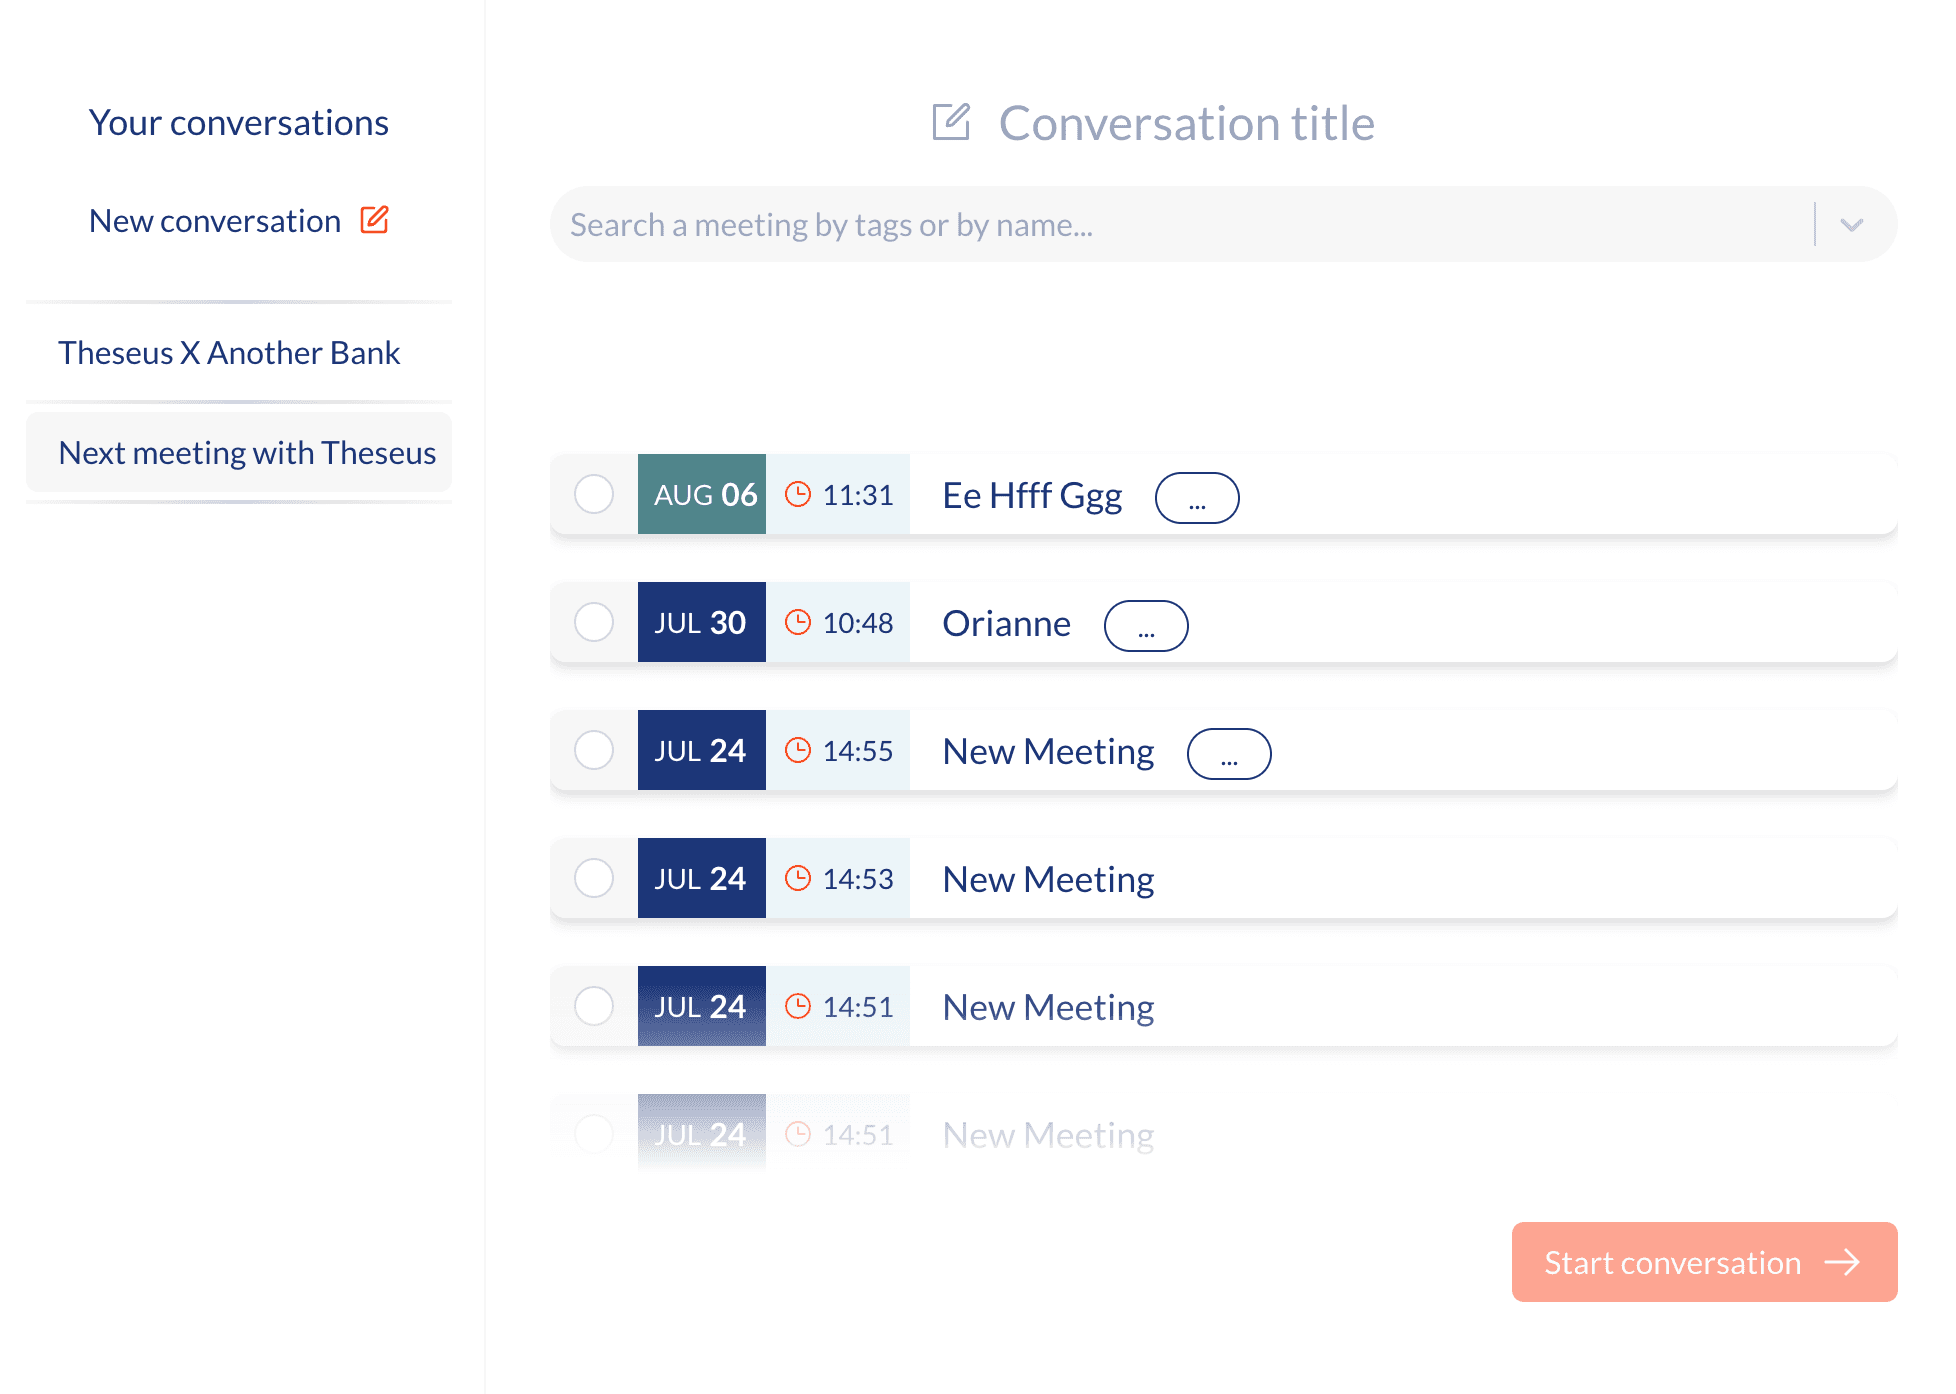
Task: Click the tags button on Ee Hfff Ggg meeting
Action: click(x=1199, y=495)
